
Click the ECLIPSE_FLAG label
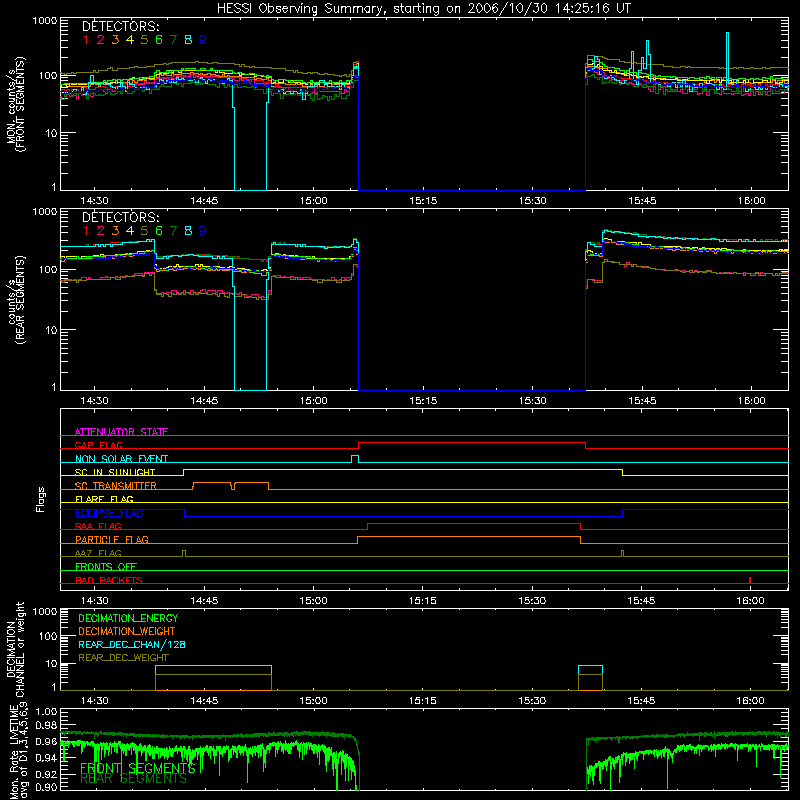[x=109, y=513]
